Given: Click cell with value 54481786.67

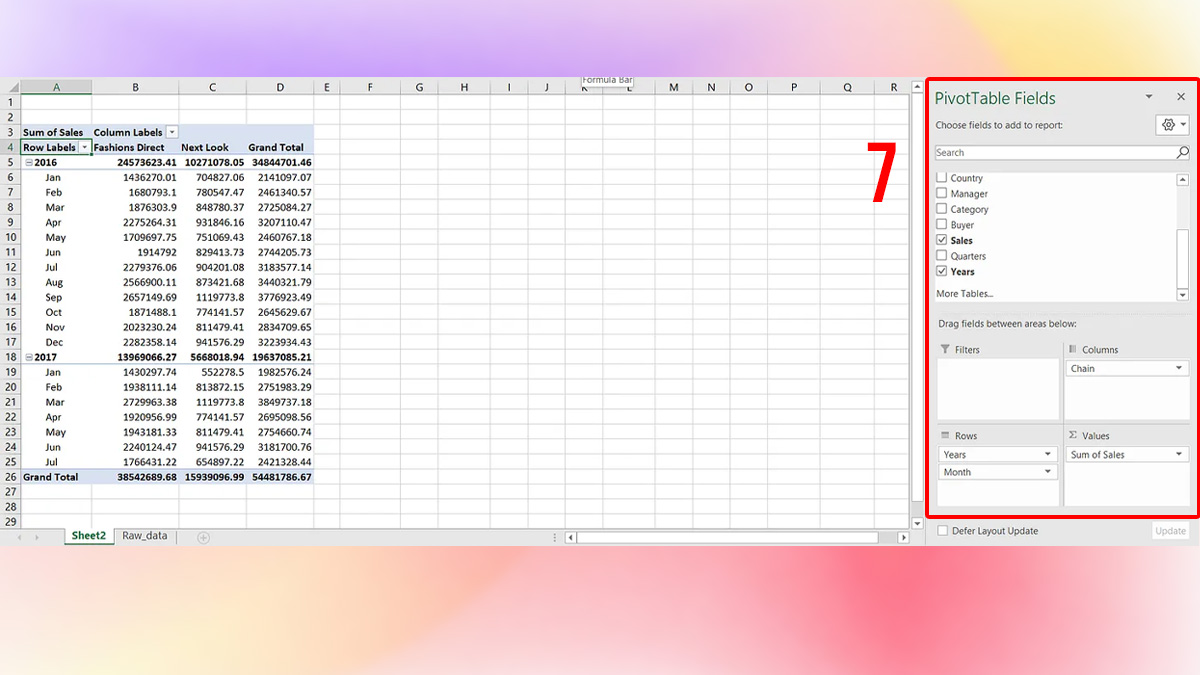Looking at the screenshot, I should tap(280, 477).
